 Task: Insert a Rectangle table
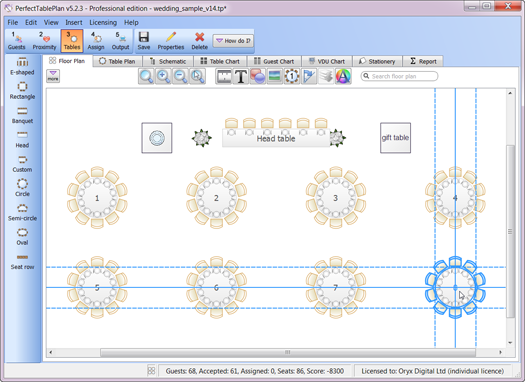(x=22, y=90)
